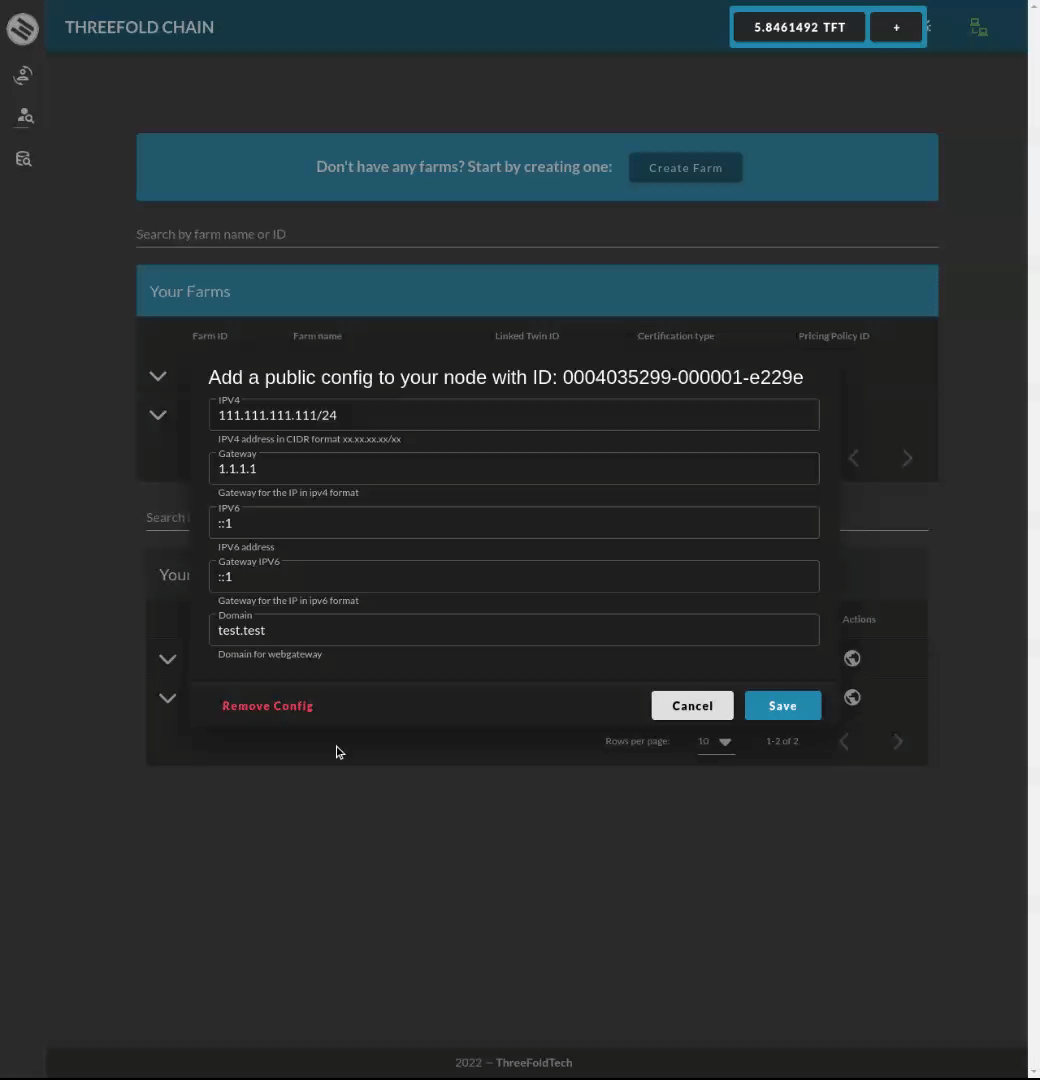Click the globe icon on the first node row
This screenshot has height=1080, width=1040.
pyautogui.click(x=852, y=658)
